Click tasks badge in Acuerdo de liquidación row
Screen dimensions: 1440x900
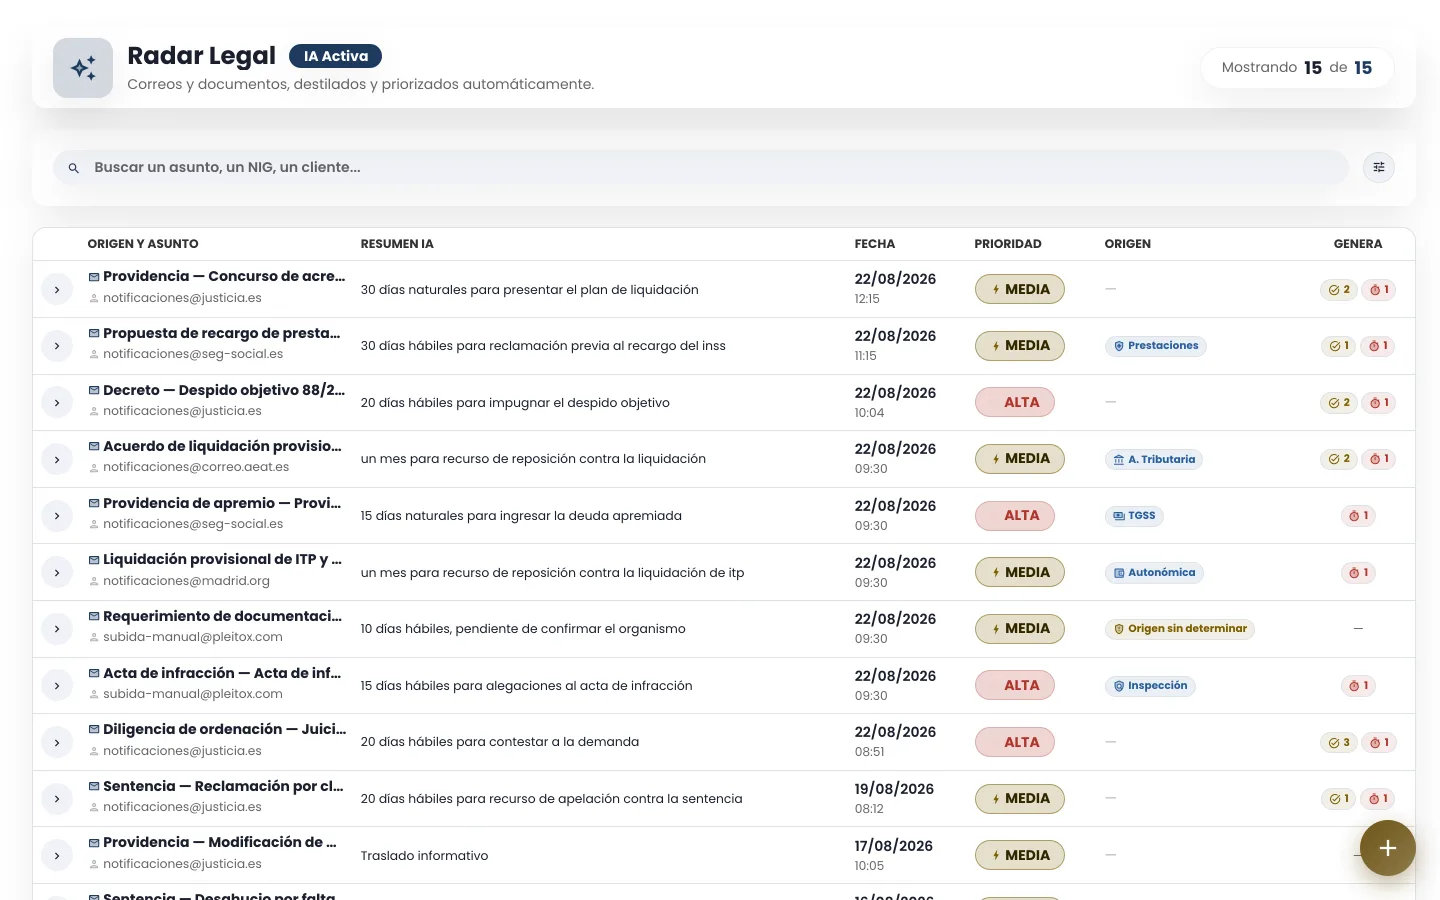click(x=1338, y=459)
